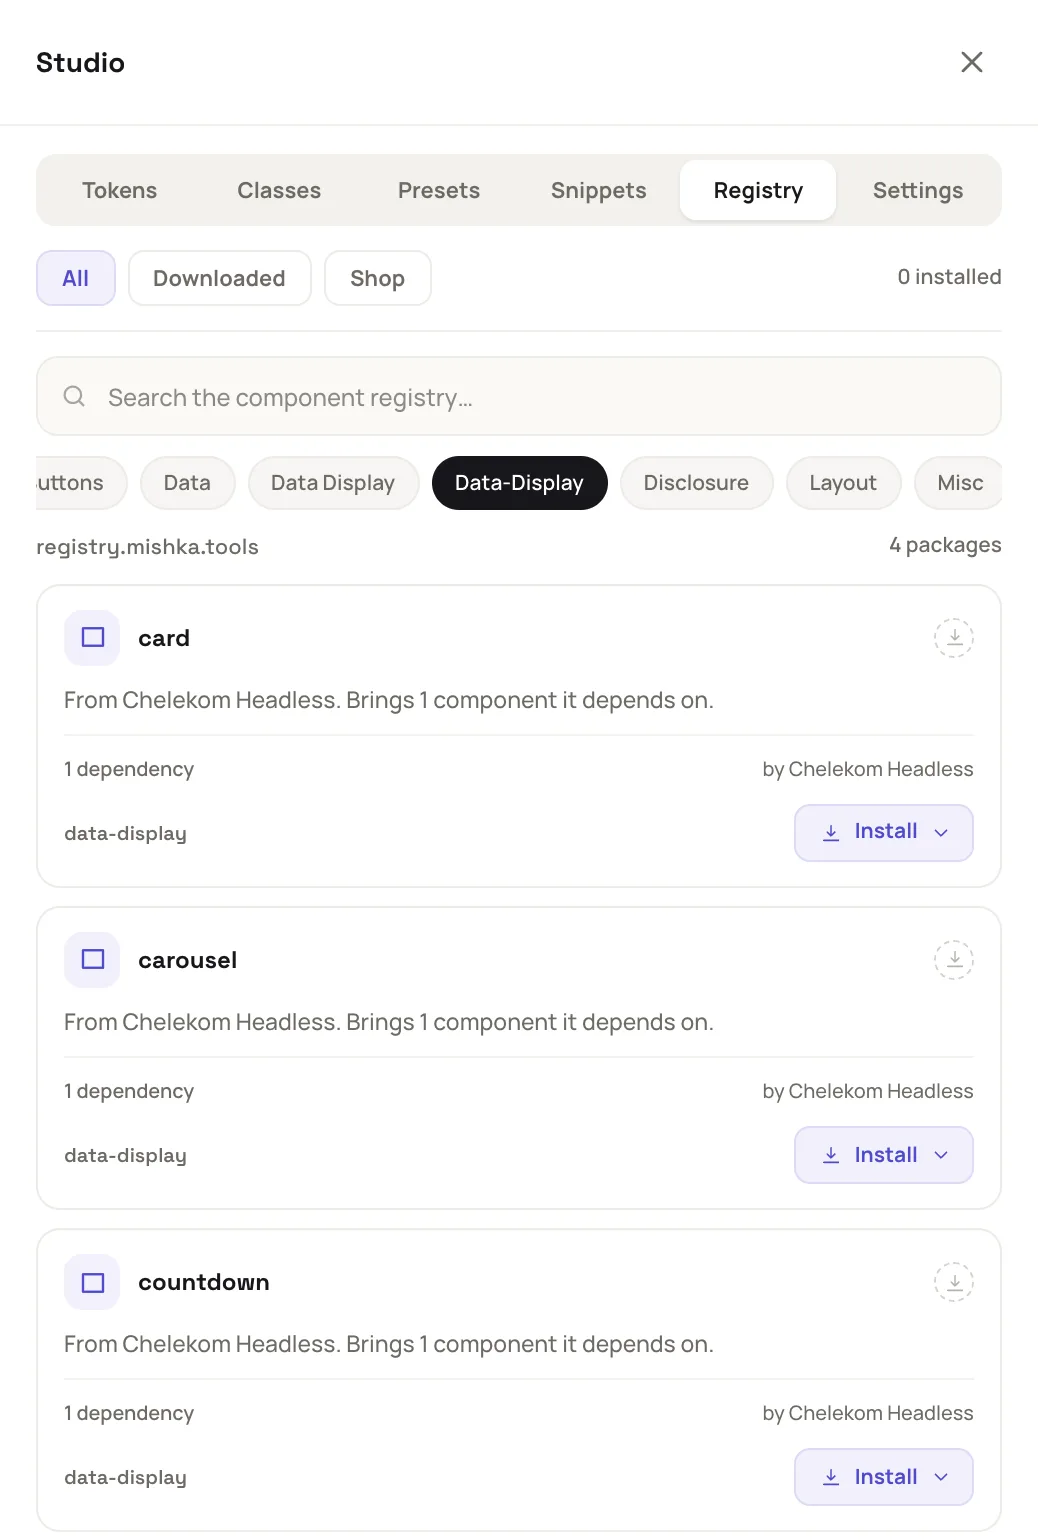Click the 0 installed counter

(949, 277)
